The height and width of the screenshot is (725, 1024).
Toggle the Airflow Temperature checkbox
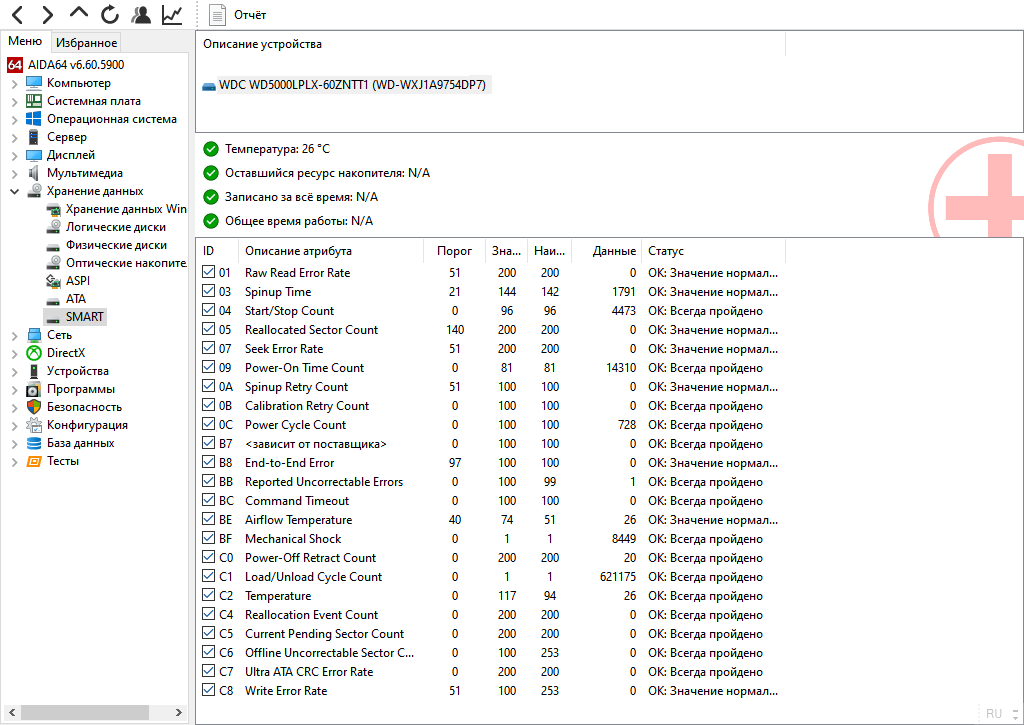(x=208, y=519)
